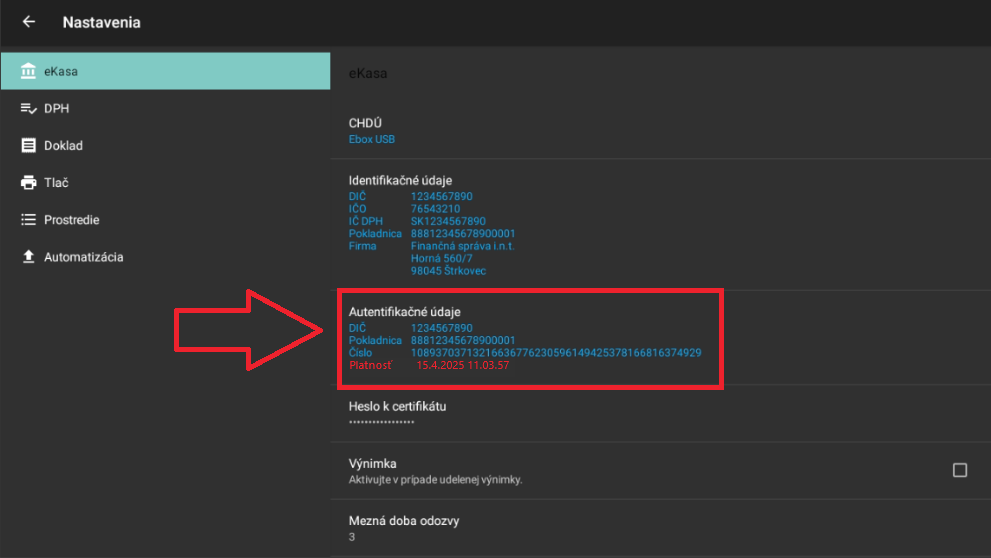This screenshot has height=558, width=991.
Task: Click the DPH checklist icon
Action: coord(28,108)
